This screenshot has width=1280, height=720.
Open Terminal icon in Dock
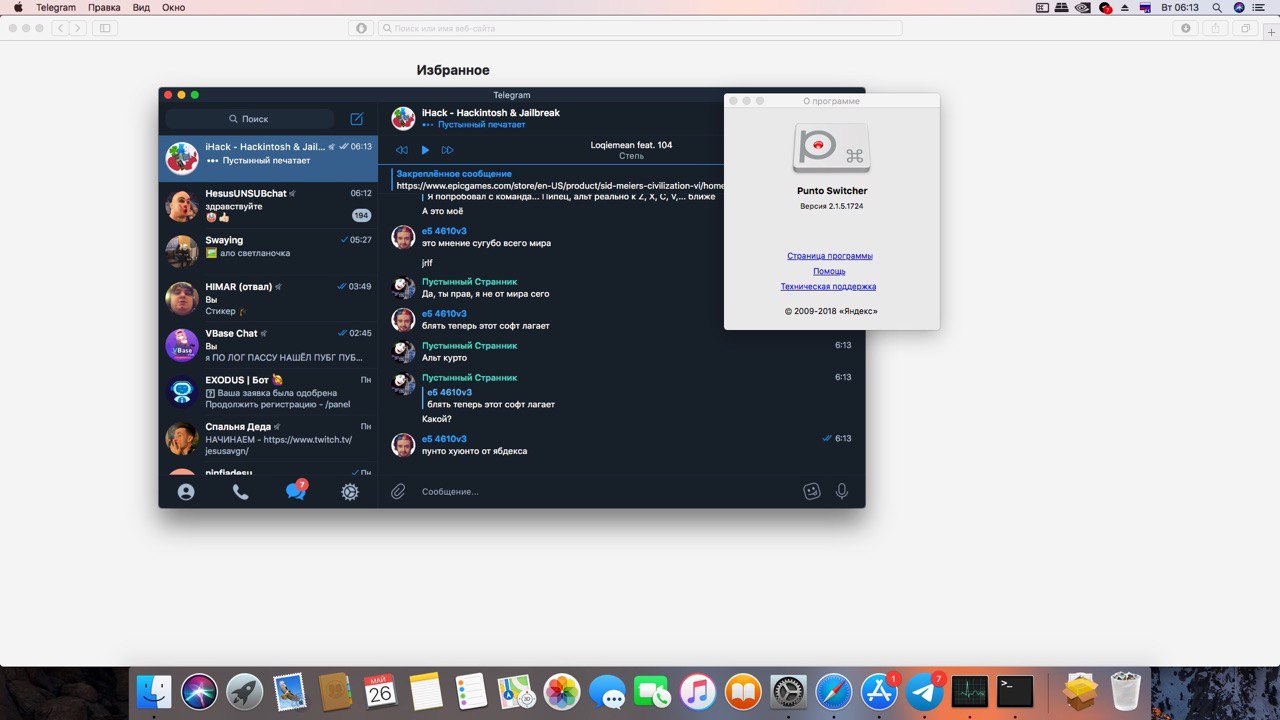1015,691
